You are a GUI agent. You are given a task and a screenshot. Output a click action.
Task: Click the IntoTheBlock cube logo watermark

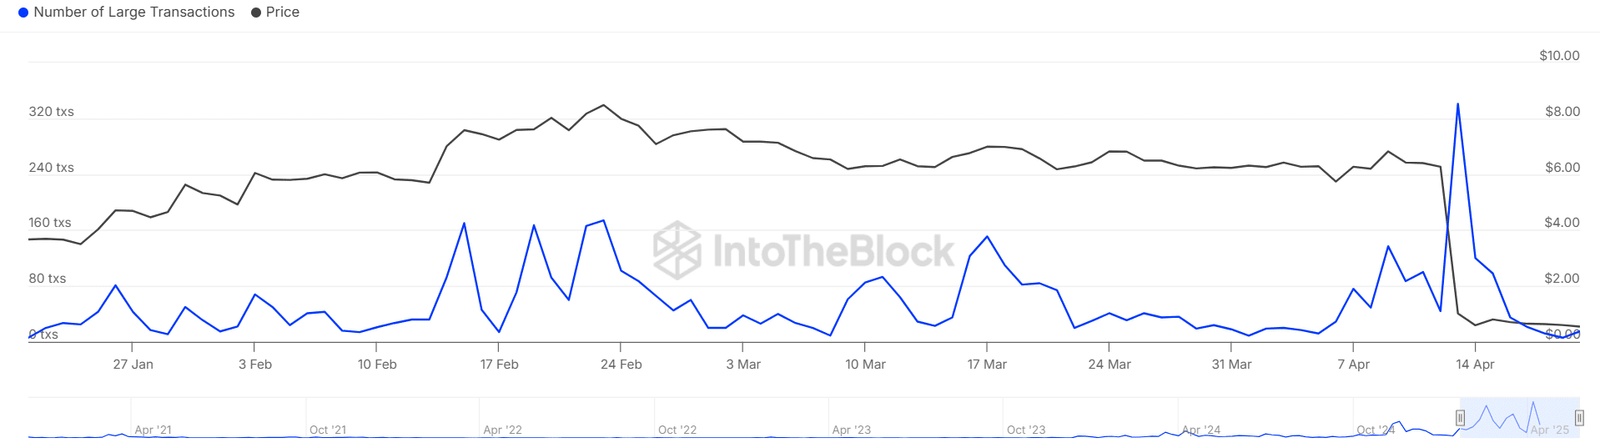677,250
